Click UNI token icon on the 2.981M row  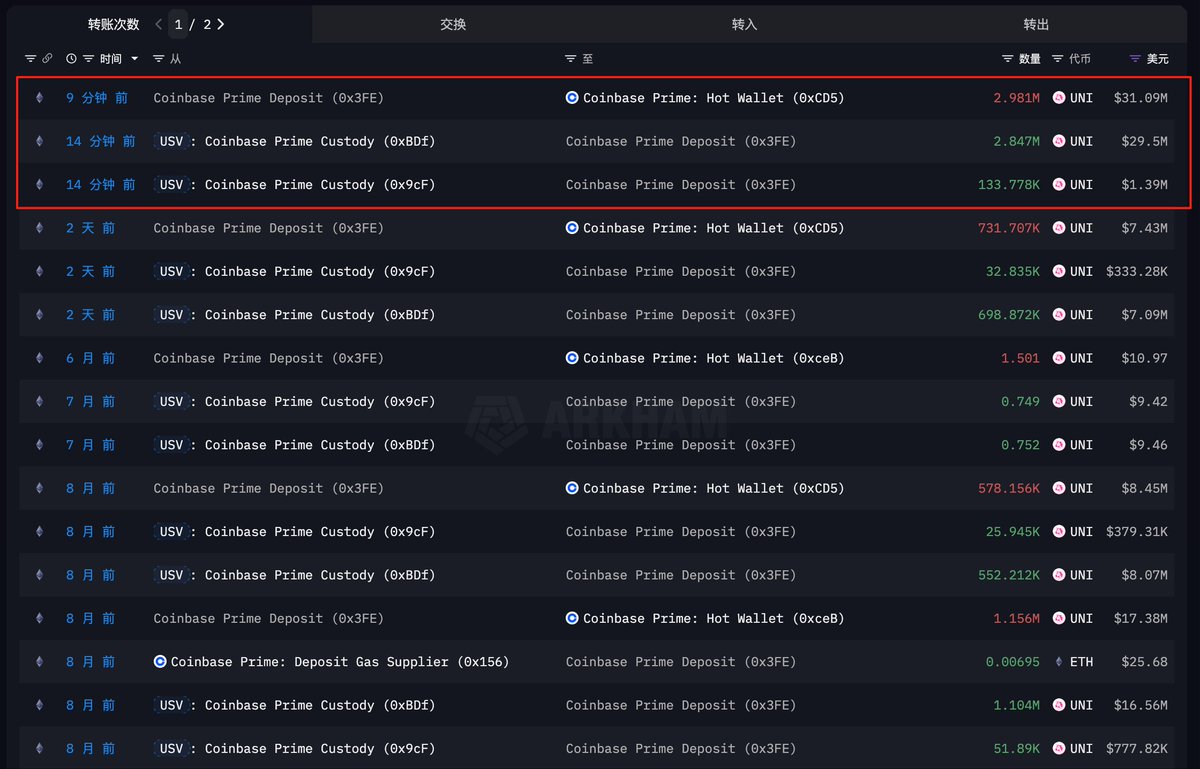(x=1059, y=98)
